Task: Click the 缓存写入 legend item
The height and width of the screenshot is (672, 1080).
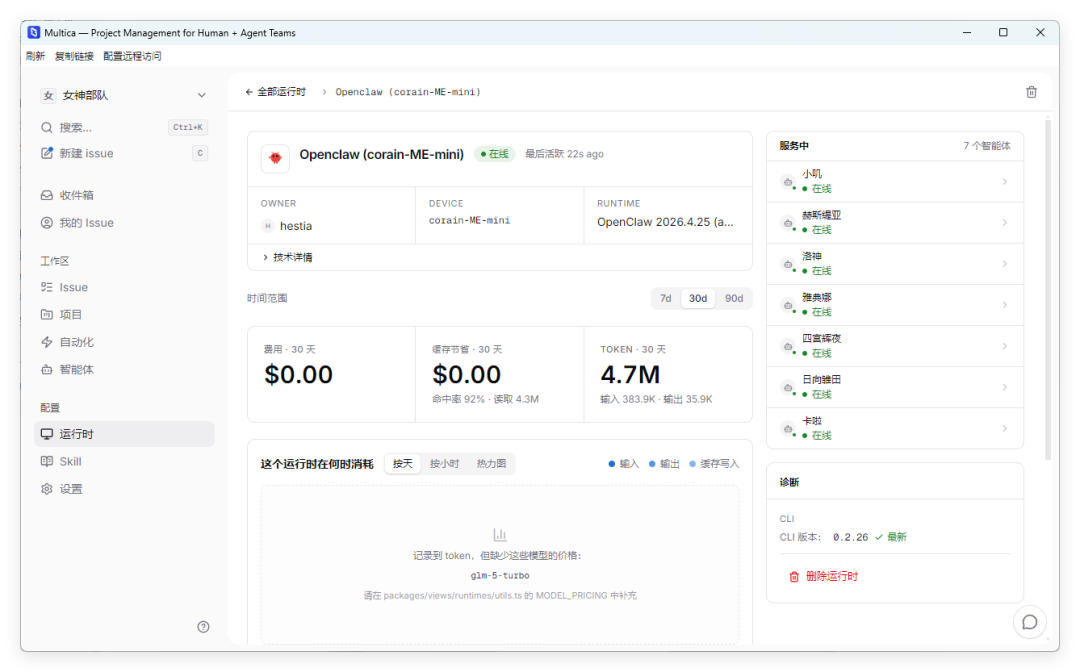Action: coord(714,463)
